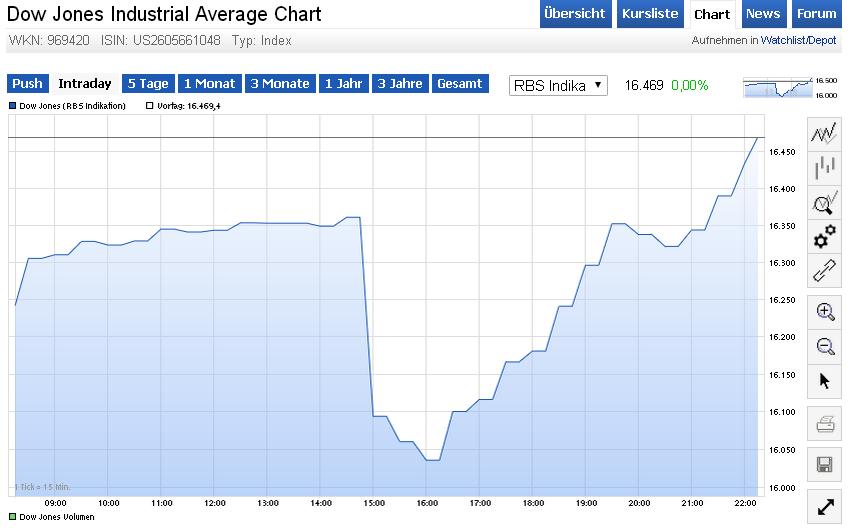Zoom in on the chart
The width and height of the screenshot is (849, 529).
(x=825, y=311)
